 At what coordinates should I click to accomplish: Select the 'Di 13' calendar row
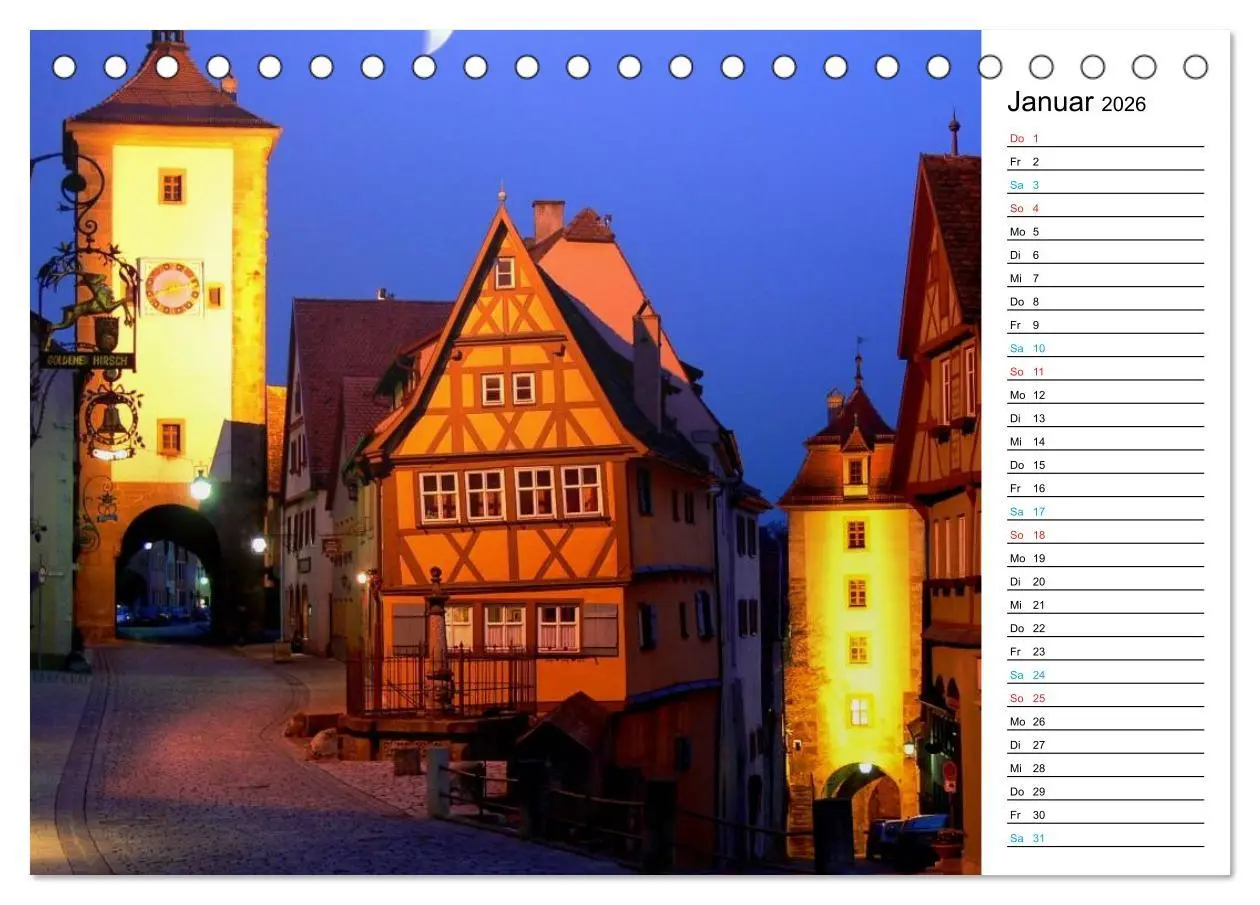click(1105, 418)
